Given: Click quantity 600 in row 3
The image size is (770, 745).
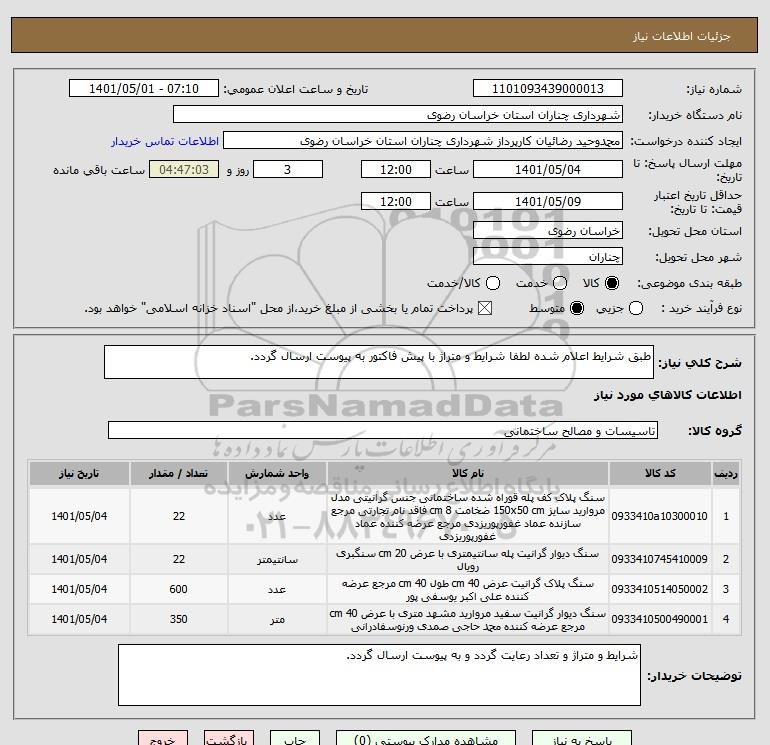Looking at the screenshot, I should pos(178,589).
